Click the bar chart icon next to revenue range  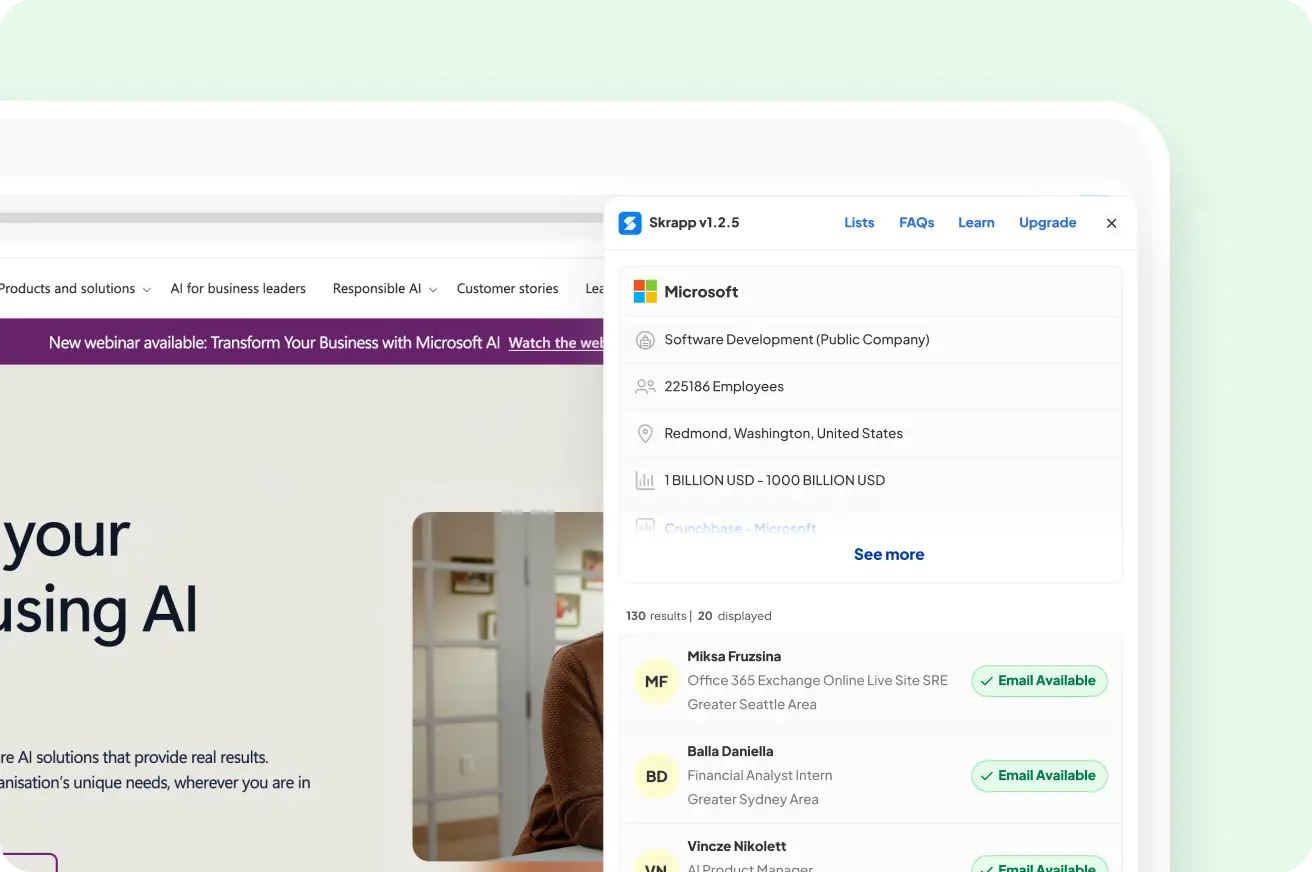(x=645, y=480)
